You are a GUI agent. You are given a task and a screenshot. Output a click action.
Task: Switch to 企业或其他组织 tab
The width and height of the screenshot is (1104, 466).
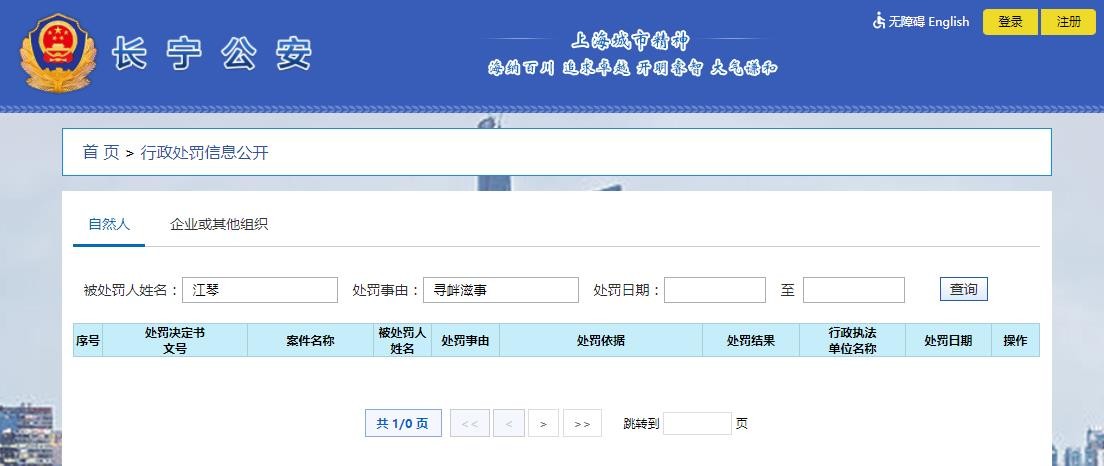click(x=219, y=224)
